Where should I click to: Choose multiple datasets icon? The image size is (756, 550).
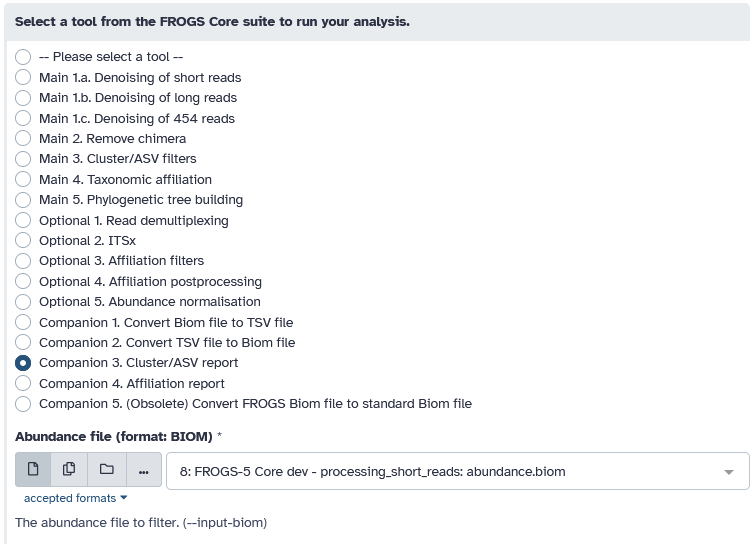tap(69, 470)
